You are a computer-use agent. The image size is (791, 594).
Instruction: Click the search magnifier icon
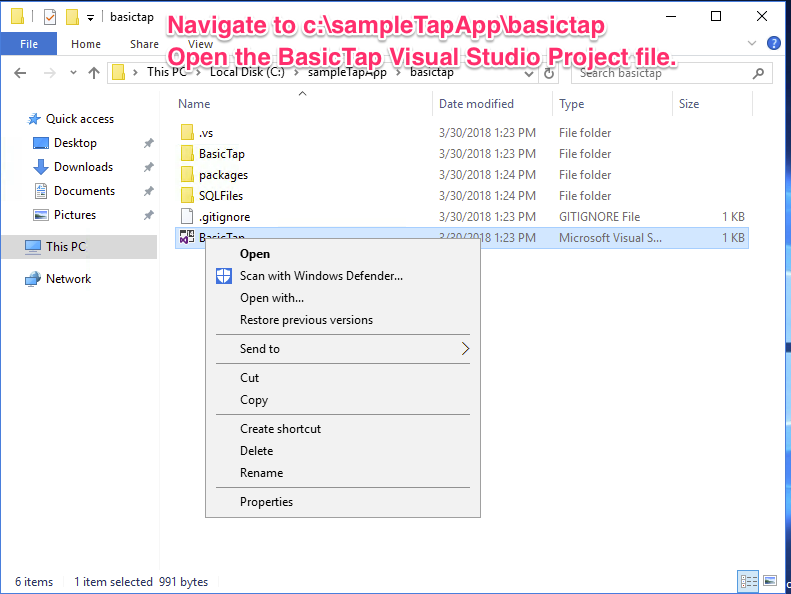(x=758, y=74)
